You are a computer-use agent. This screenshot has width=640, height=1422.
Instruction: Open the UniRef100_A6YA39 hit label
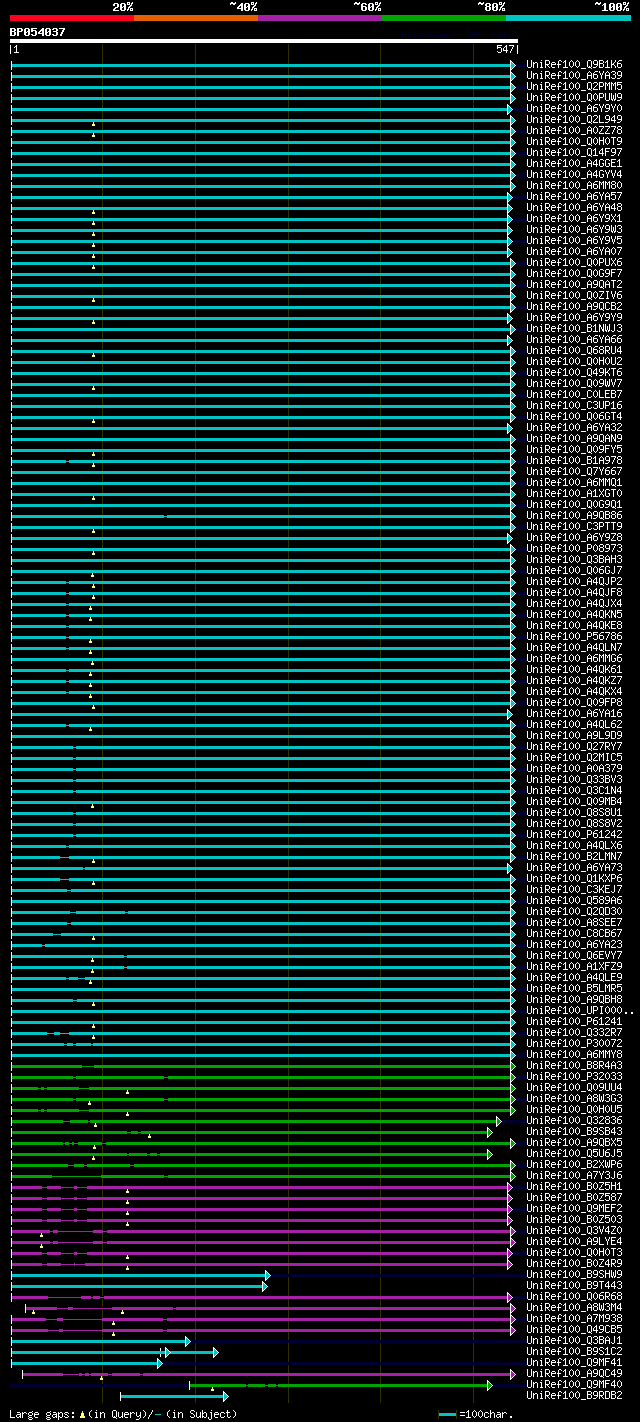tap(574, 75)
